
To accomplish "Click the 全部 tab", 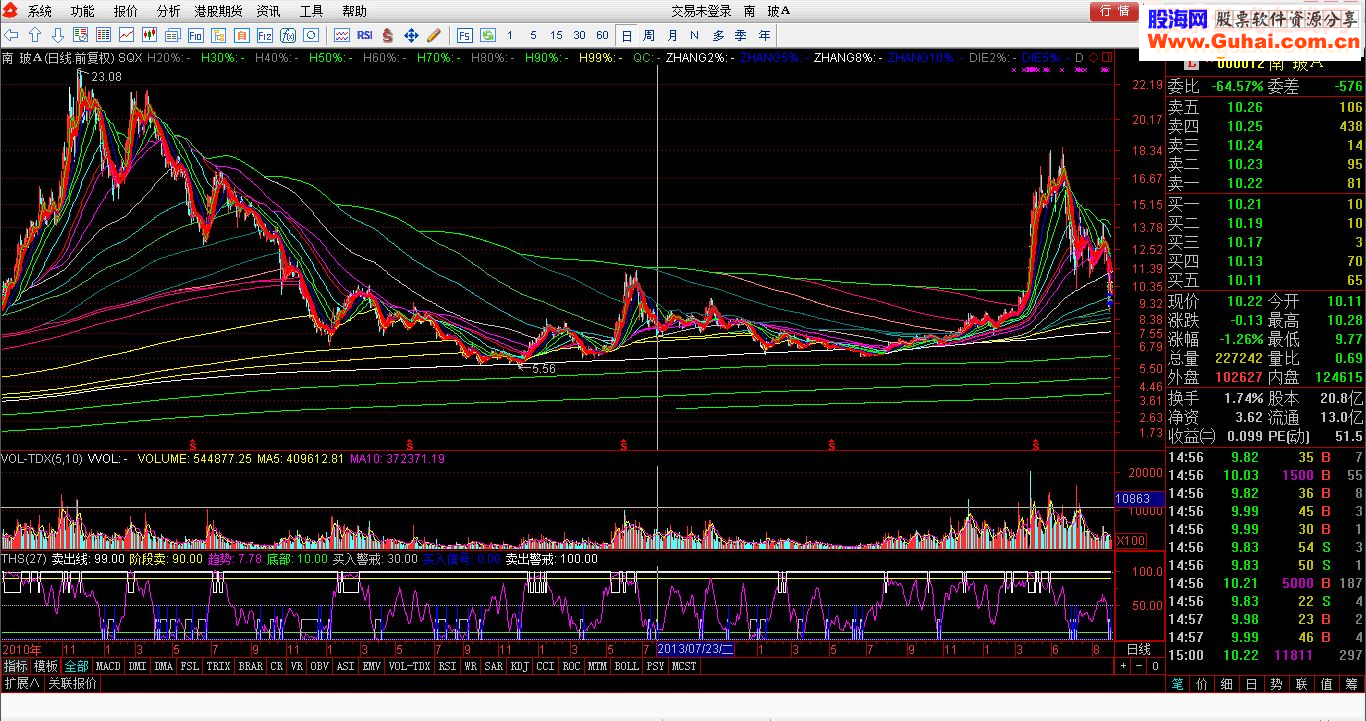I will pyautogui.click(x=77, y=666).
